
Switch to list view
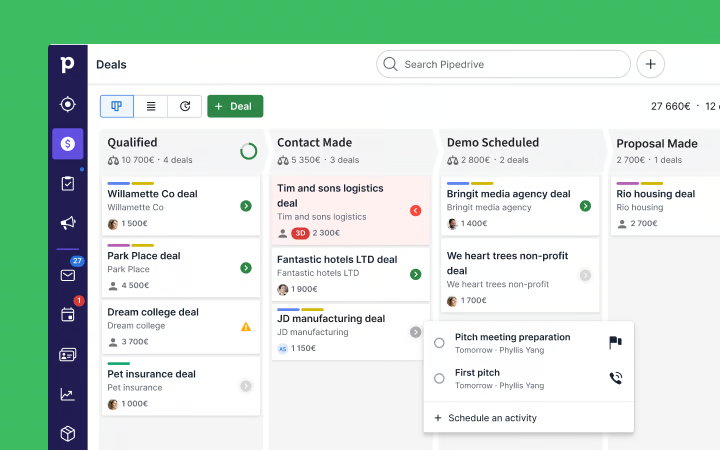[x=151, y=107]
